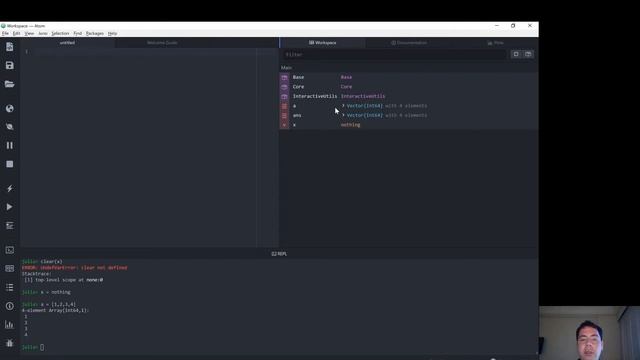
Task: Click the 'x = nothing' REPL line
Action: tap(46, 292)
